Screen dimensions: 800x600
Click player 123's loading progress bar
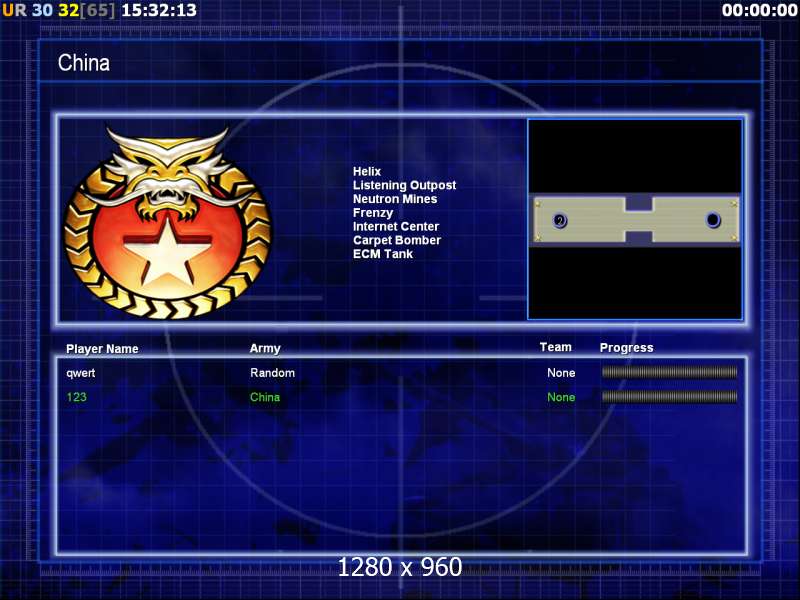(669, 396)
